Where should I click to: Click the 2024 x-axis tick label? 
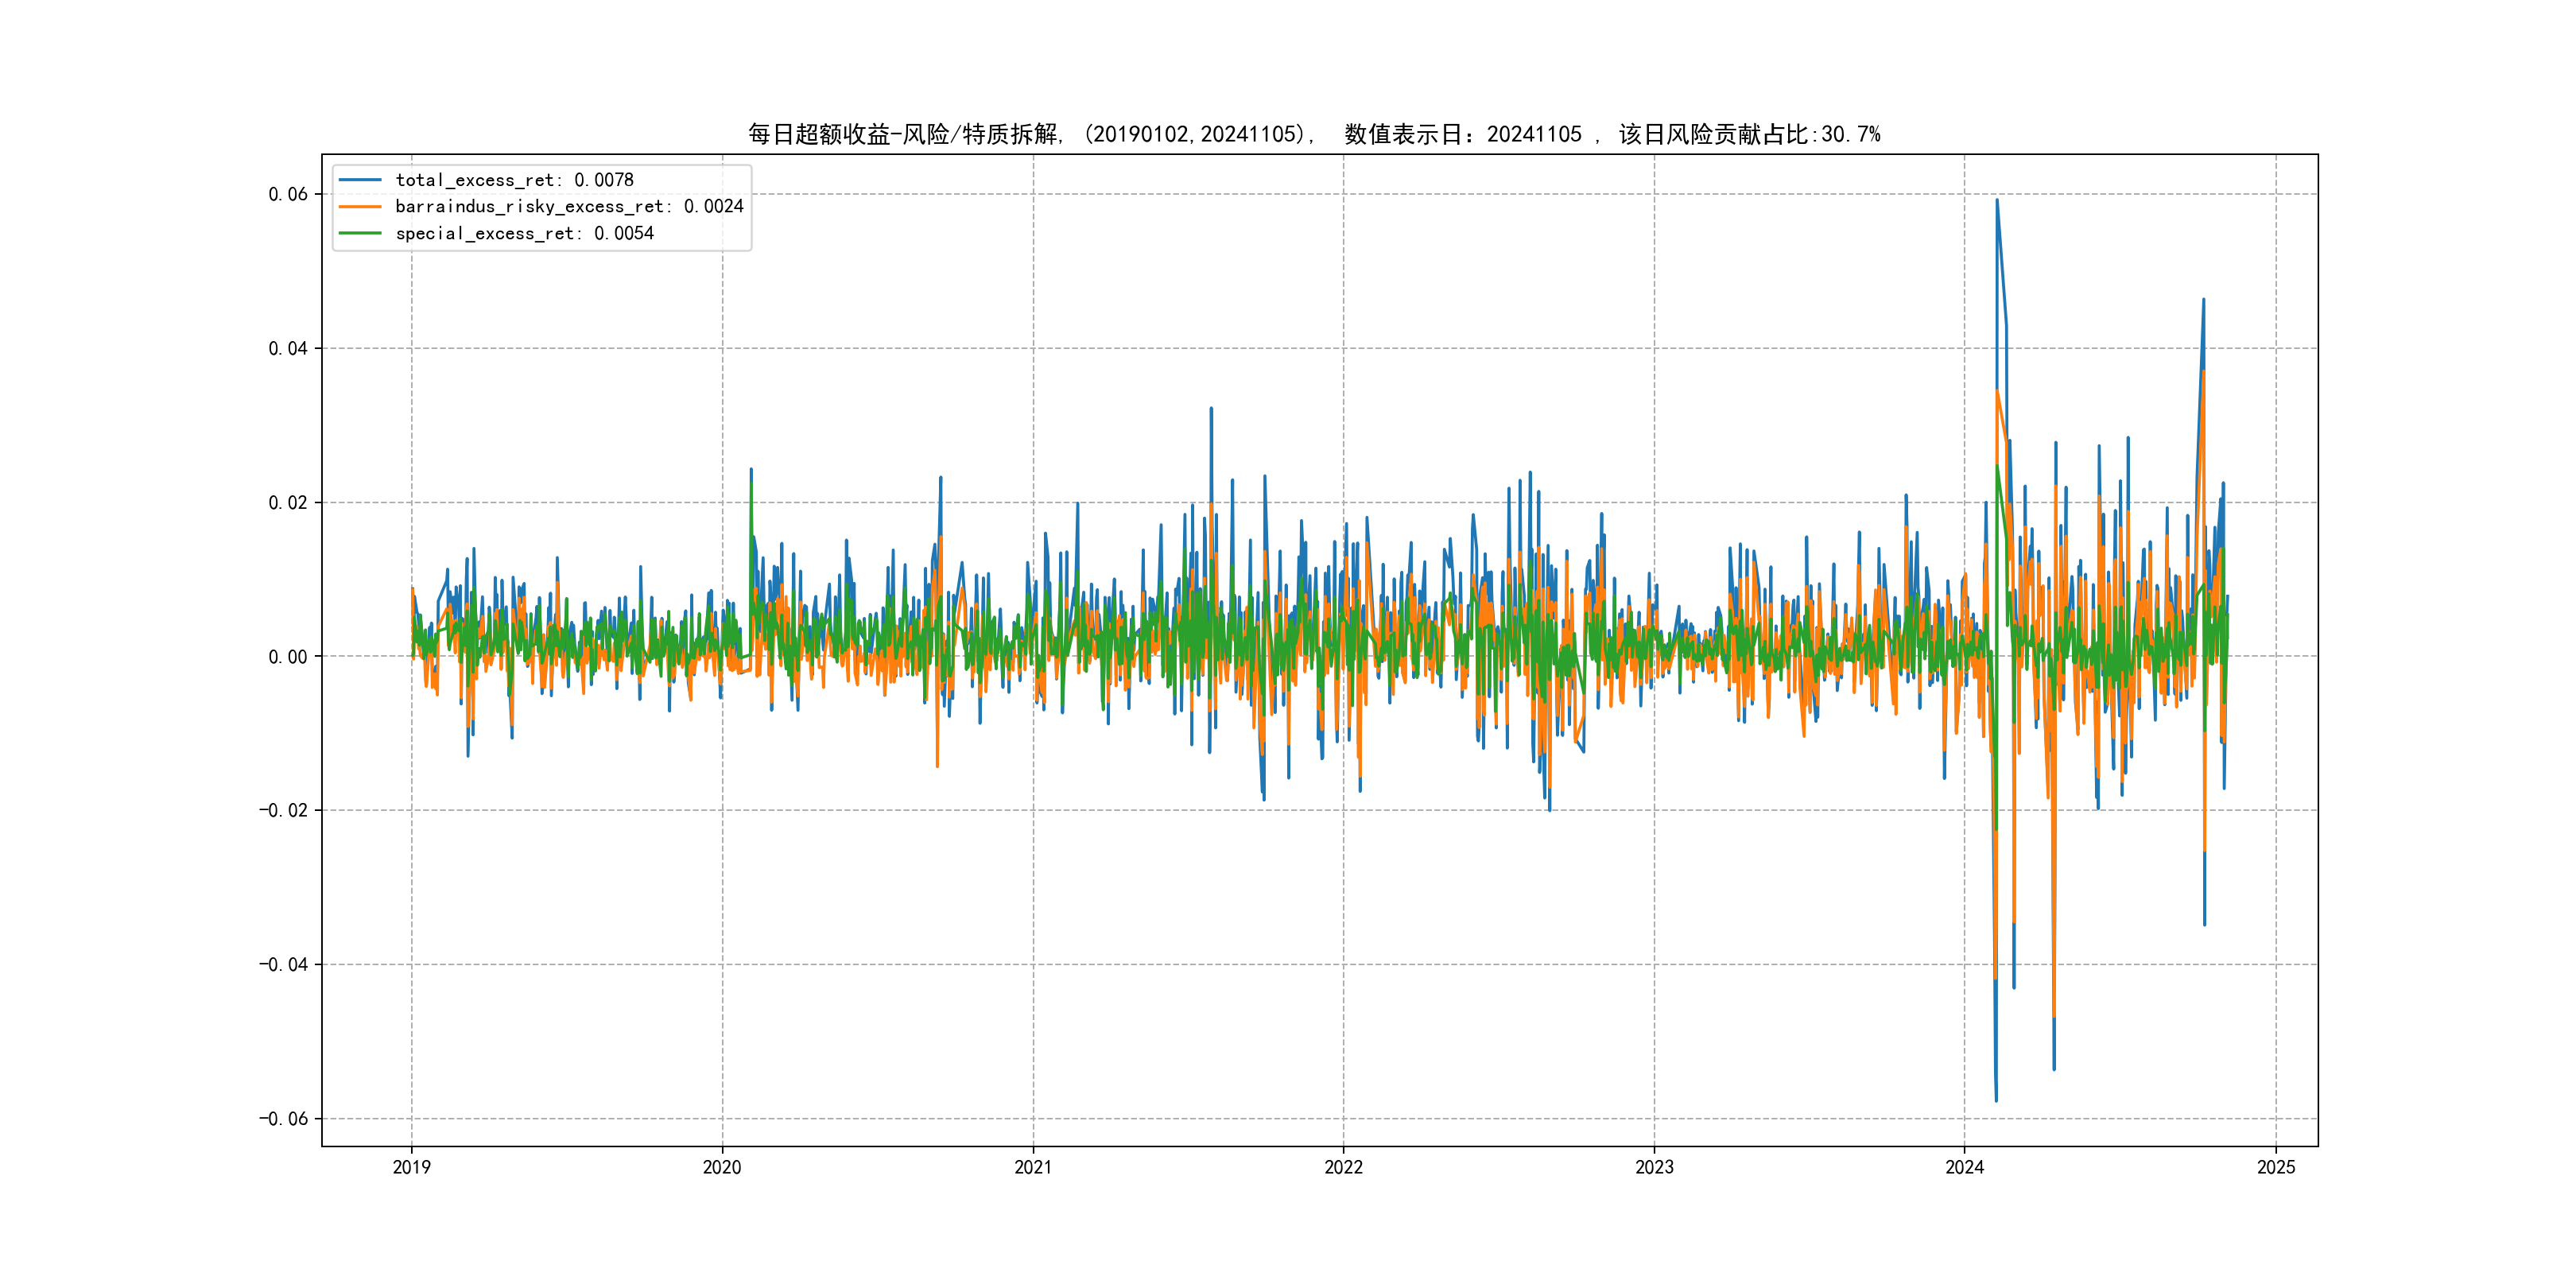(1964, 1167)
